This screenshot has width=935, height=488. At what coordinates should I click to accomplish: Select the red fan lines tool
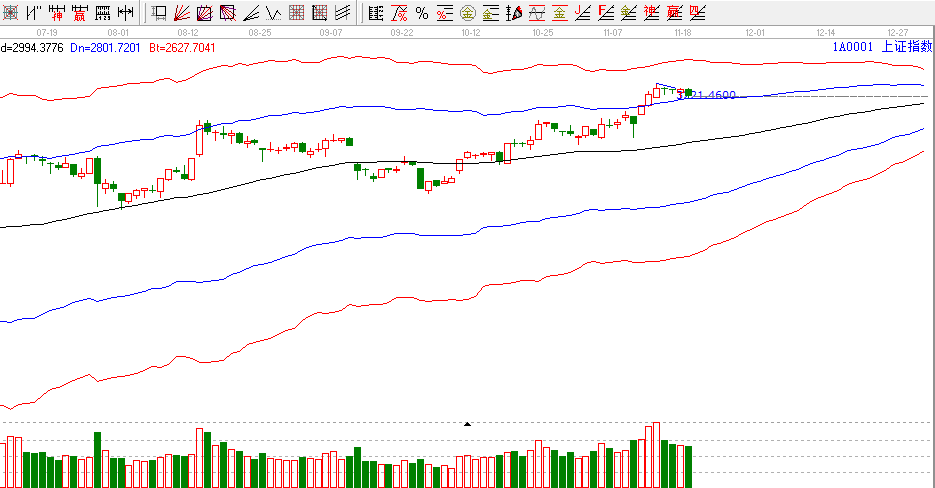(x=181, y=13)
